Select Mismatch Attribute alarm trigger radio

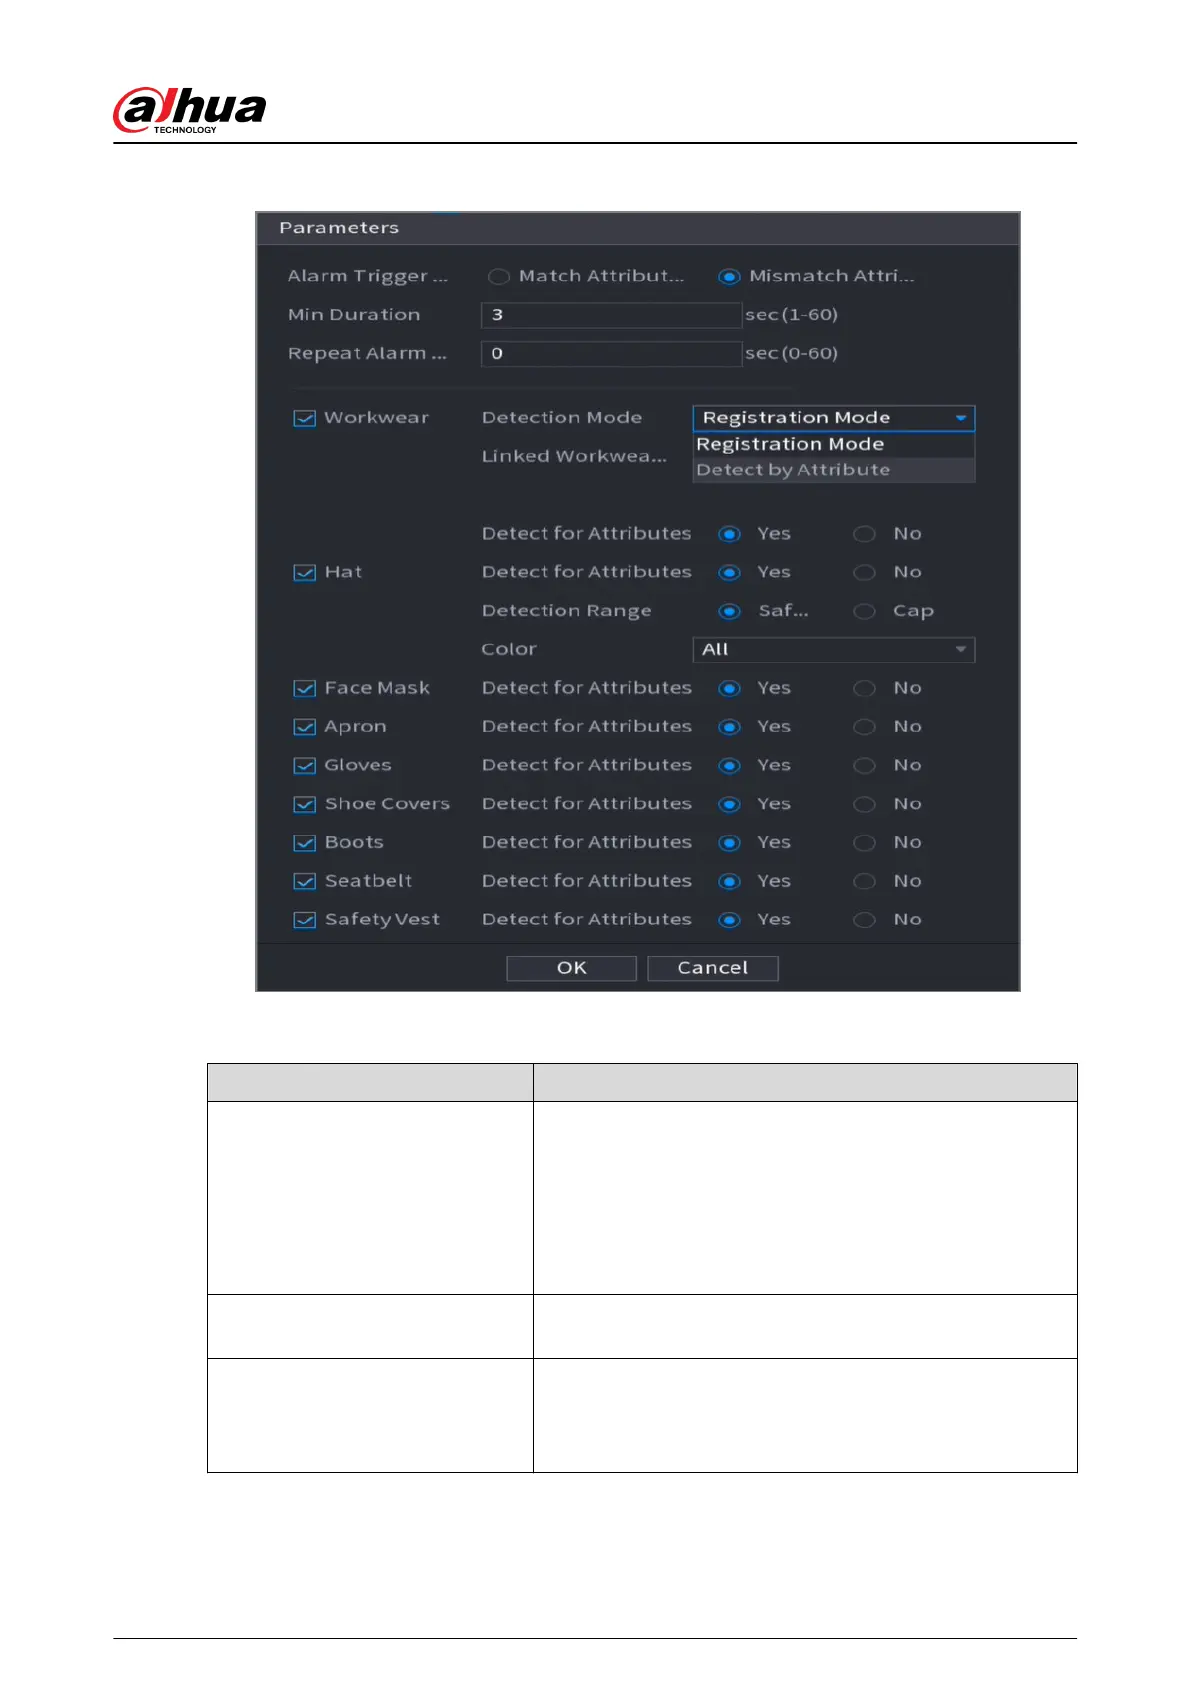pos(729,276)
